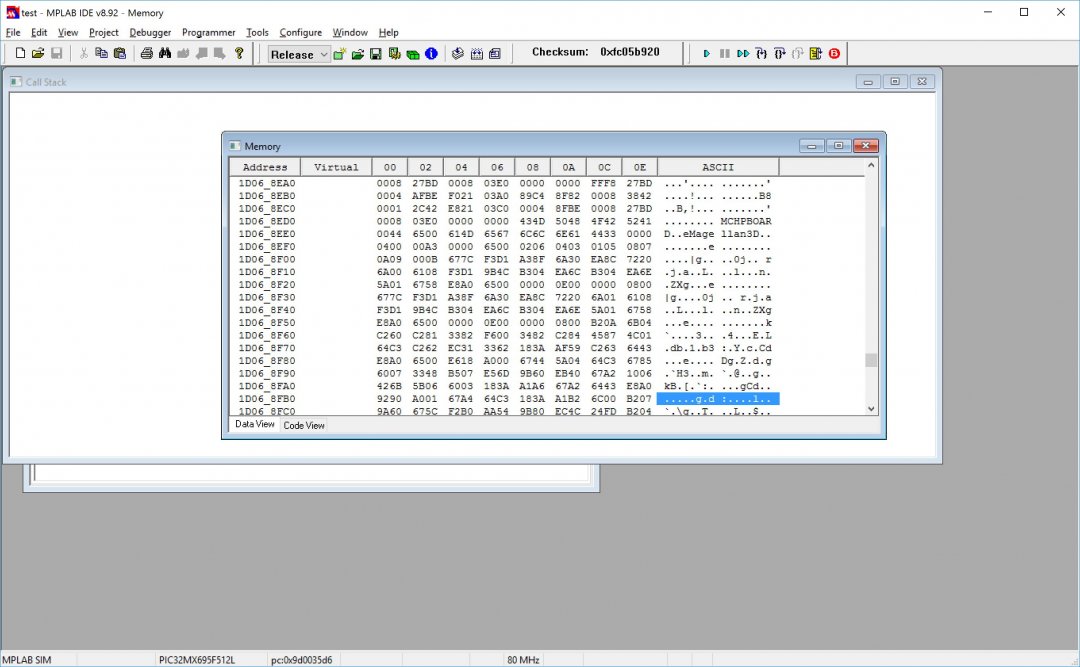Open the Configure menu

[x=300, y=32]
